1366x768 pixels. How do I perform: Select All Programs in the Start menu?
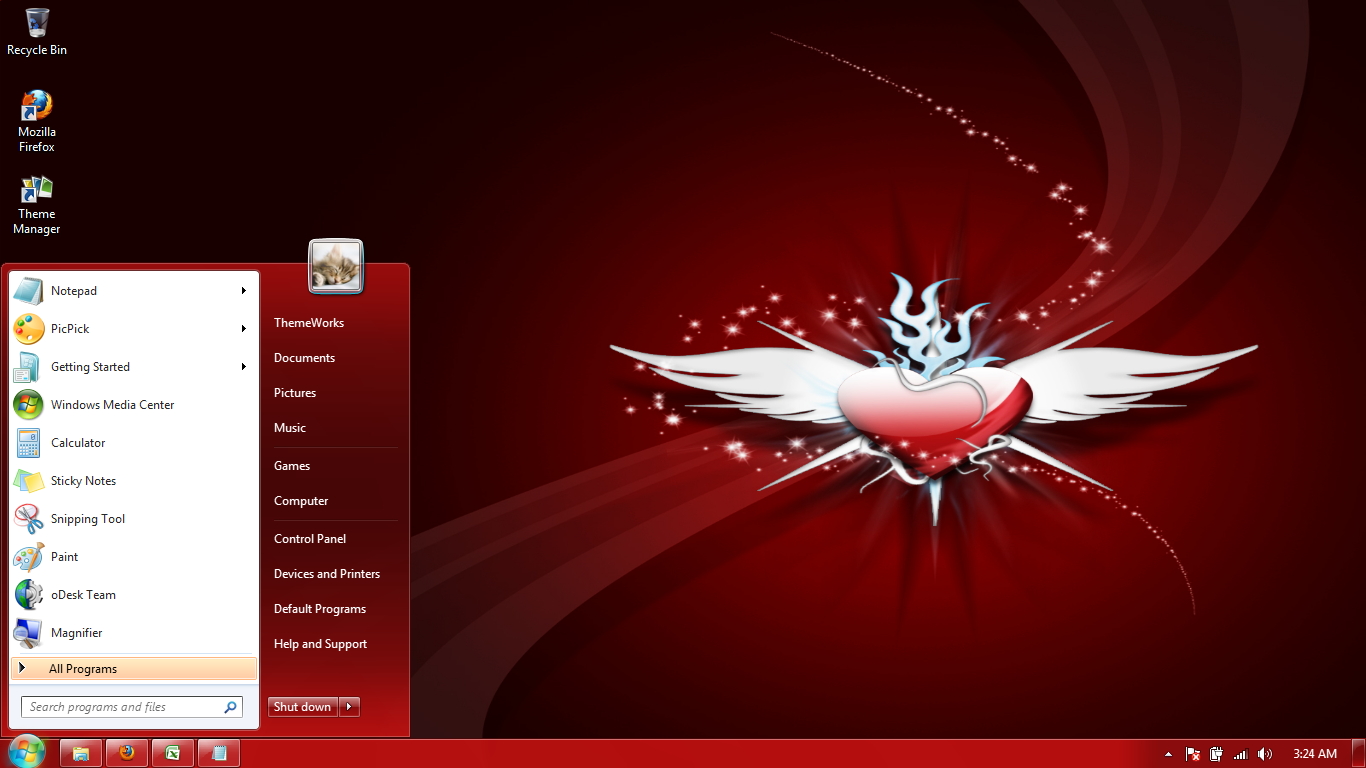(x=83, y=668)
